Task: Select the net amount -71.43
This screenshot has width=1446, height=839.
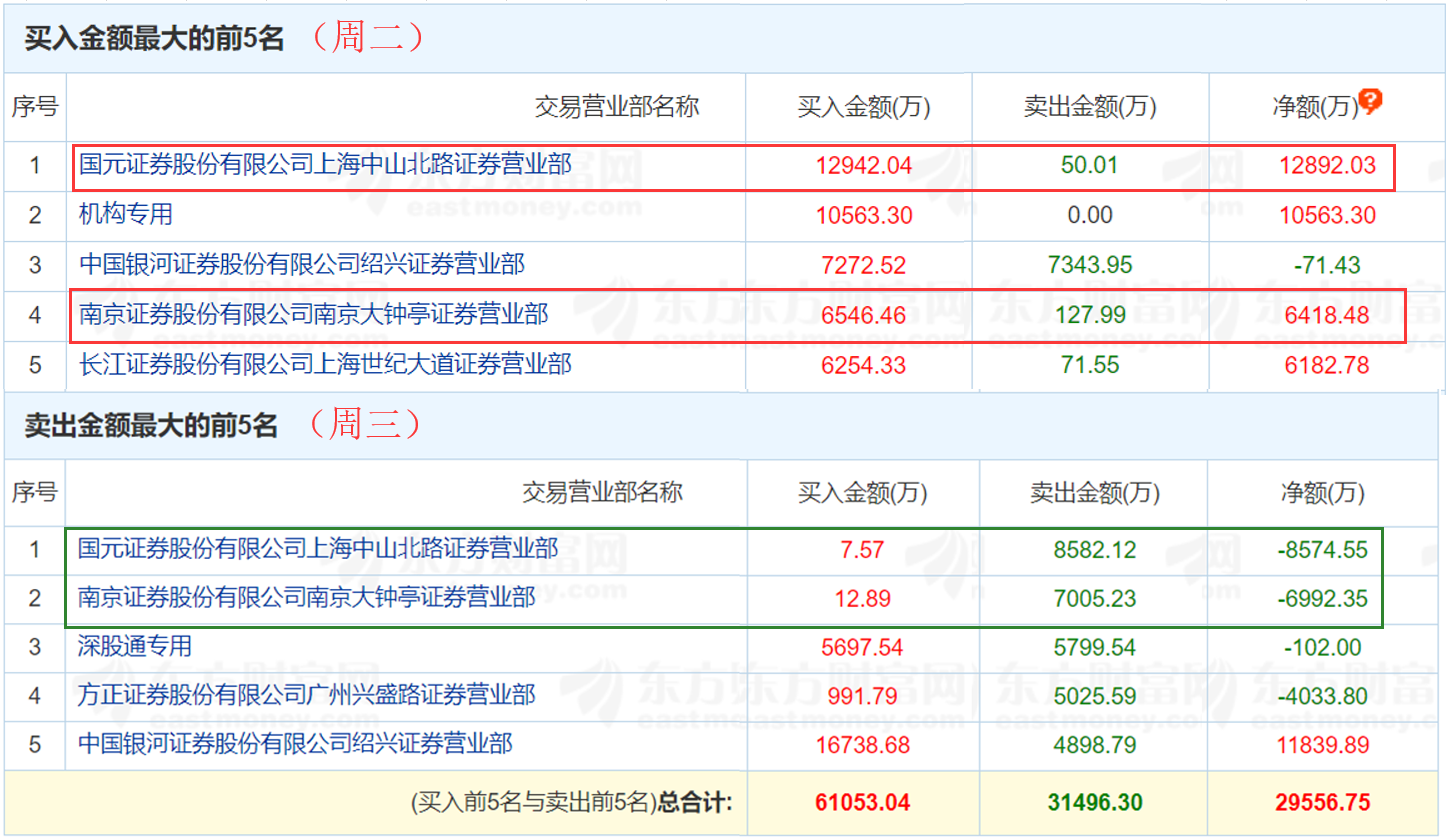Action: [1327, 265]
